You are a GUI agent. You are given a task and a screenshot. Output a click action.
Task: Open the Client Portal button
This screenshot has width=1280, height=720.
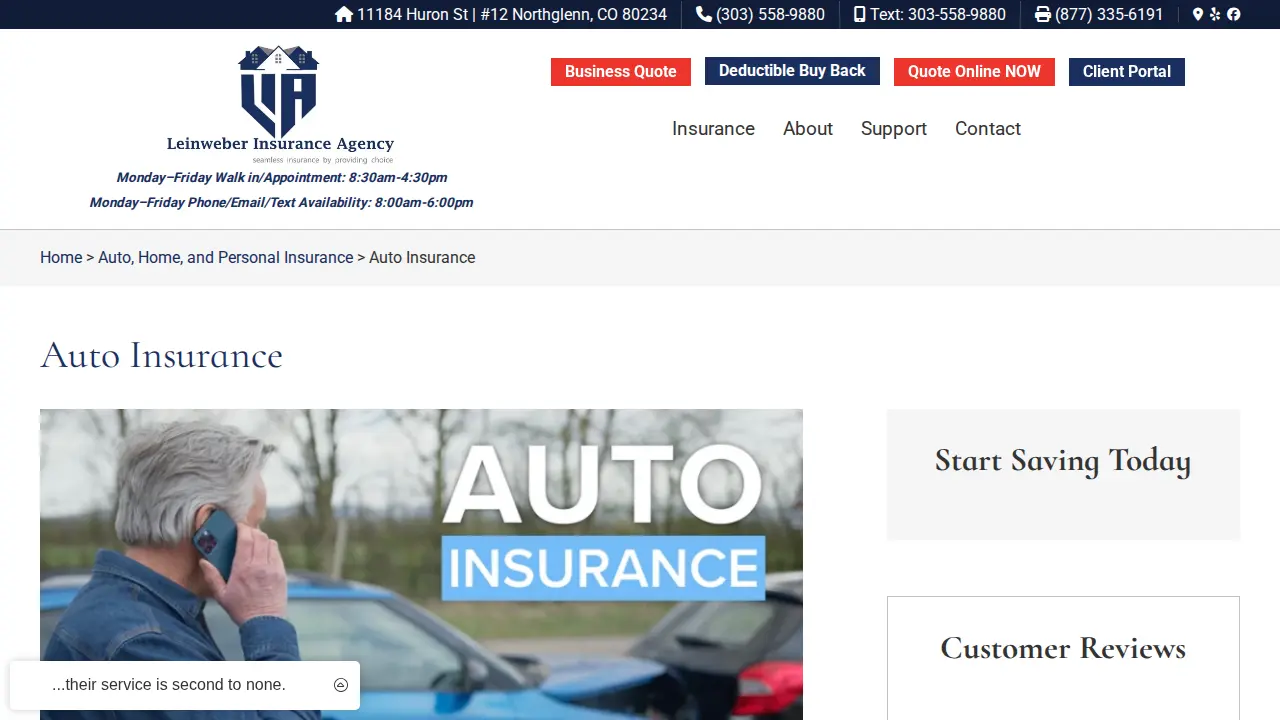1127,72
